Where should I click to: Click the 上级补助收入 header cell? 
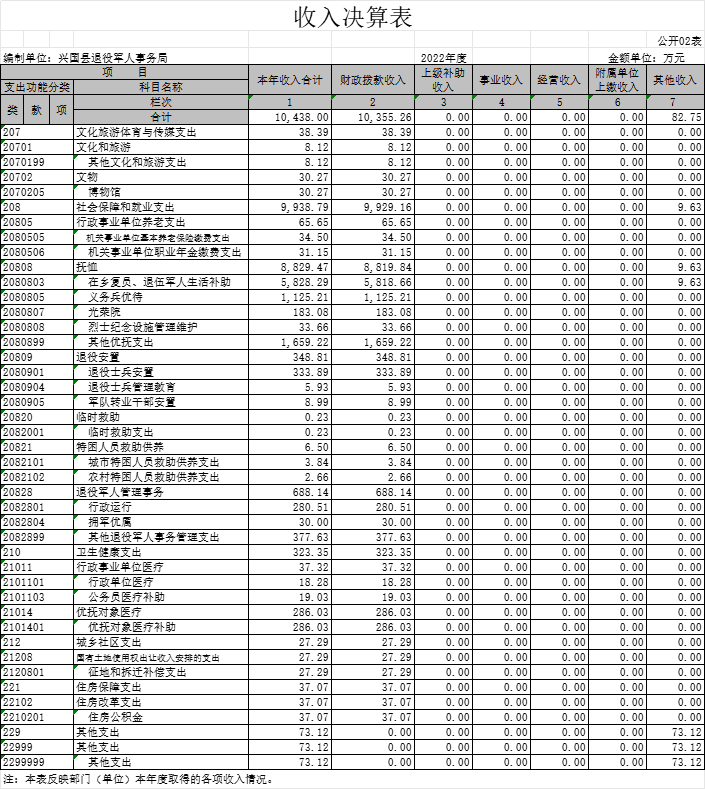pos(443,79)
